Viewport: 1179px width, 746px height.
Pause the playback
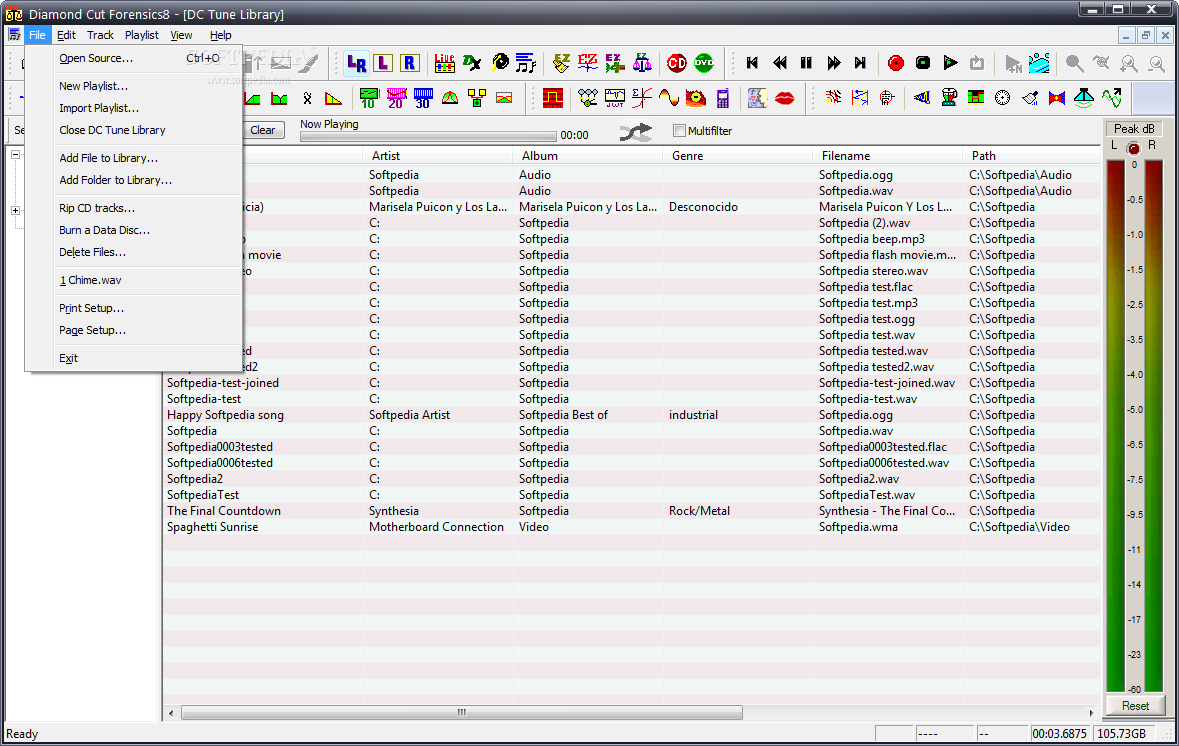806,63
